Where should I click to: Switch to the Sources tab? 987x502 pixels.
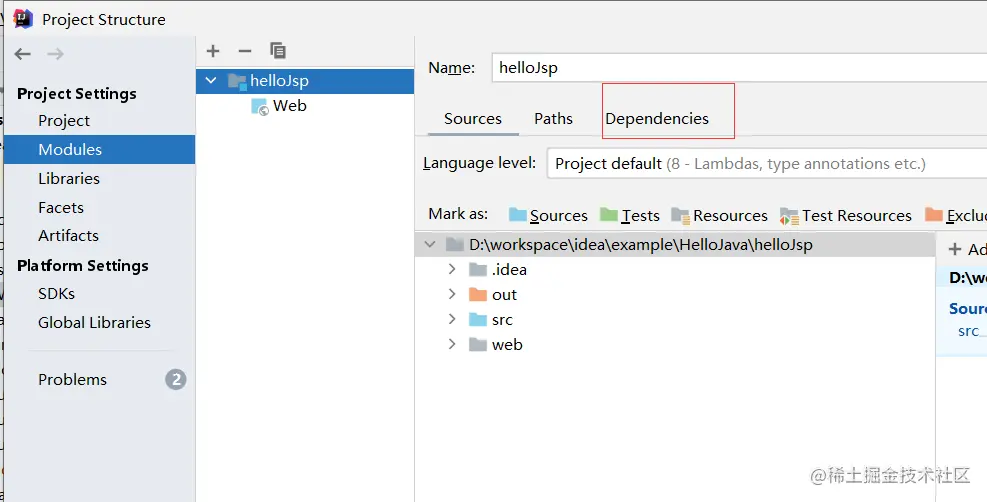coord(473,119)
